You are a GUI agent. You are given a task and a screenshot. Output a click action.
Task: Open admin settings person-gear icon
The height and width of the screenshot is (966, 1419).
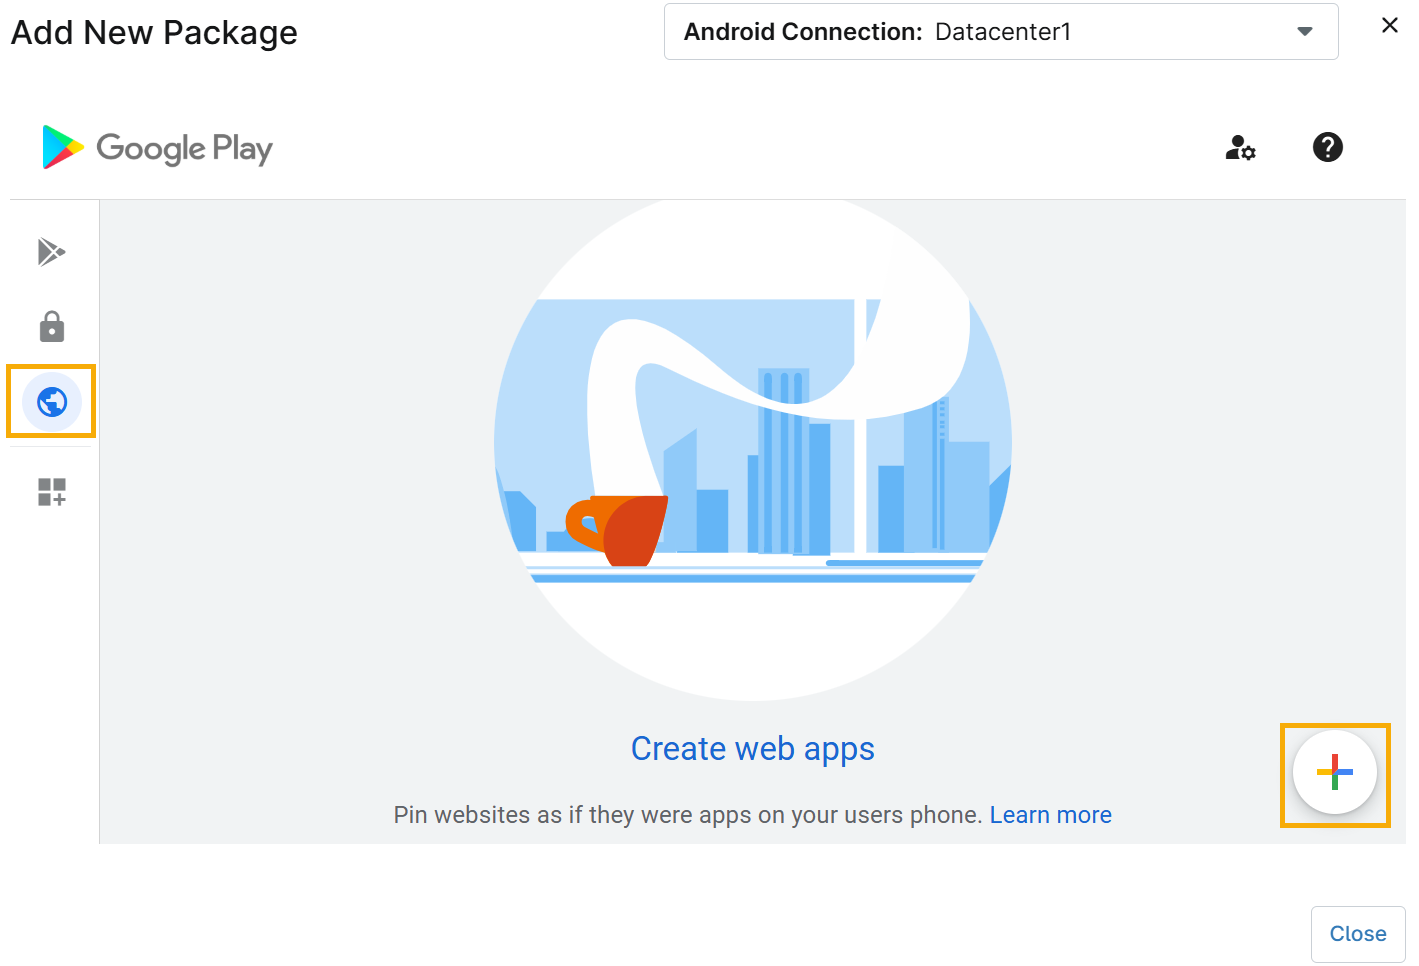point(1240,148)
